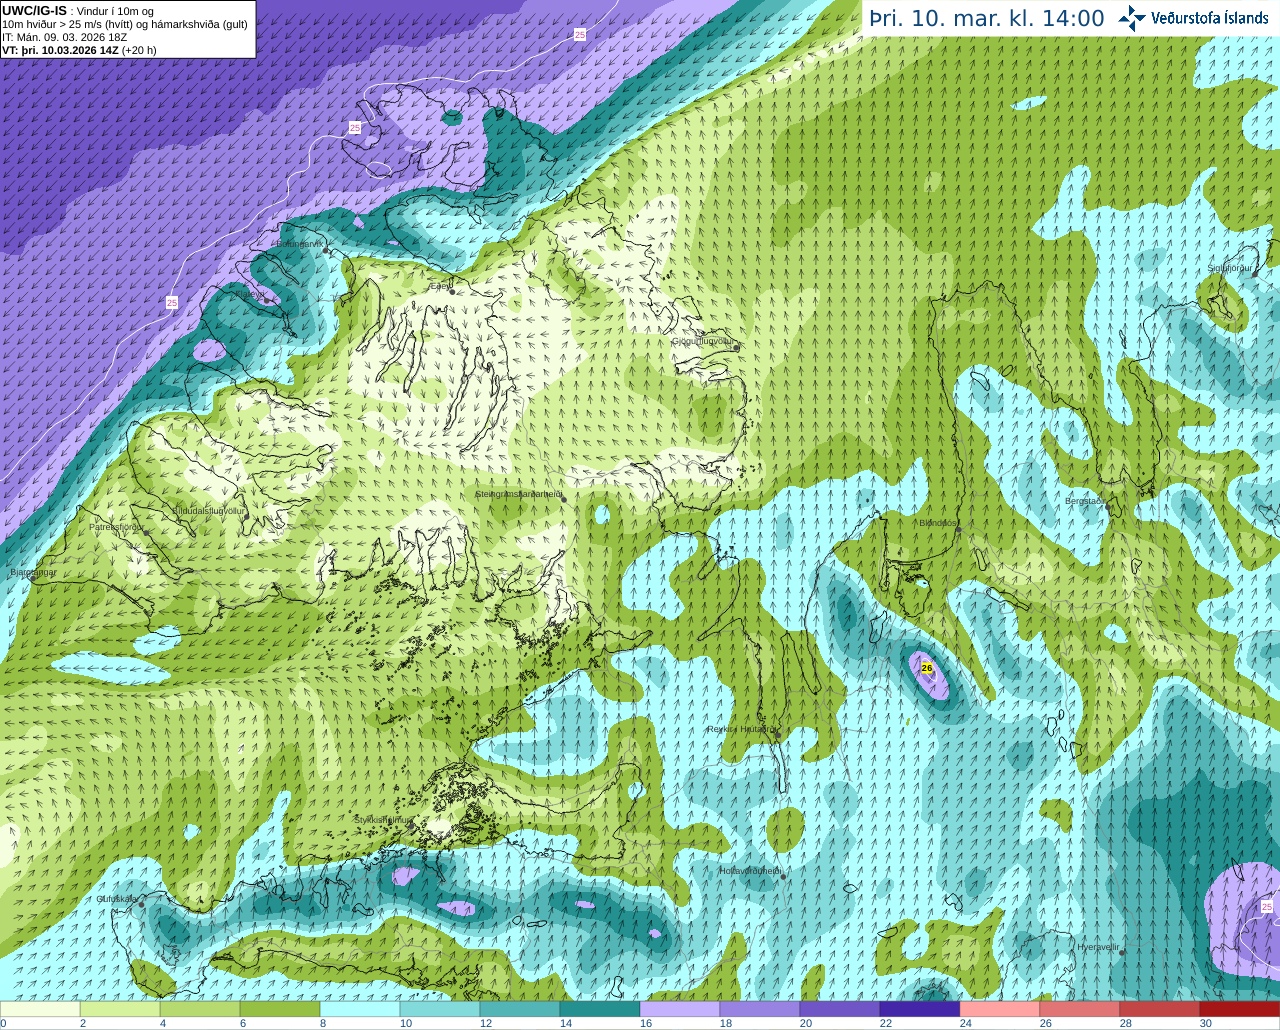Click the Bíldudalsflugvöllur station label
This screenshot has width=1280, height=1030.
coord(209,510)
